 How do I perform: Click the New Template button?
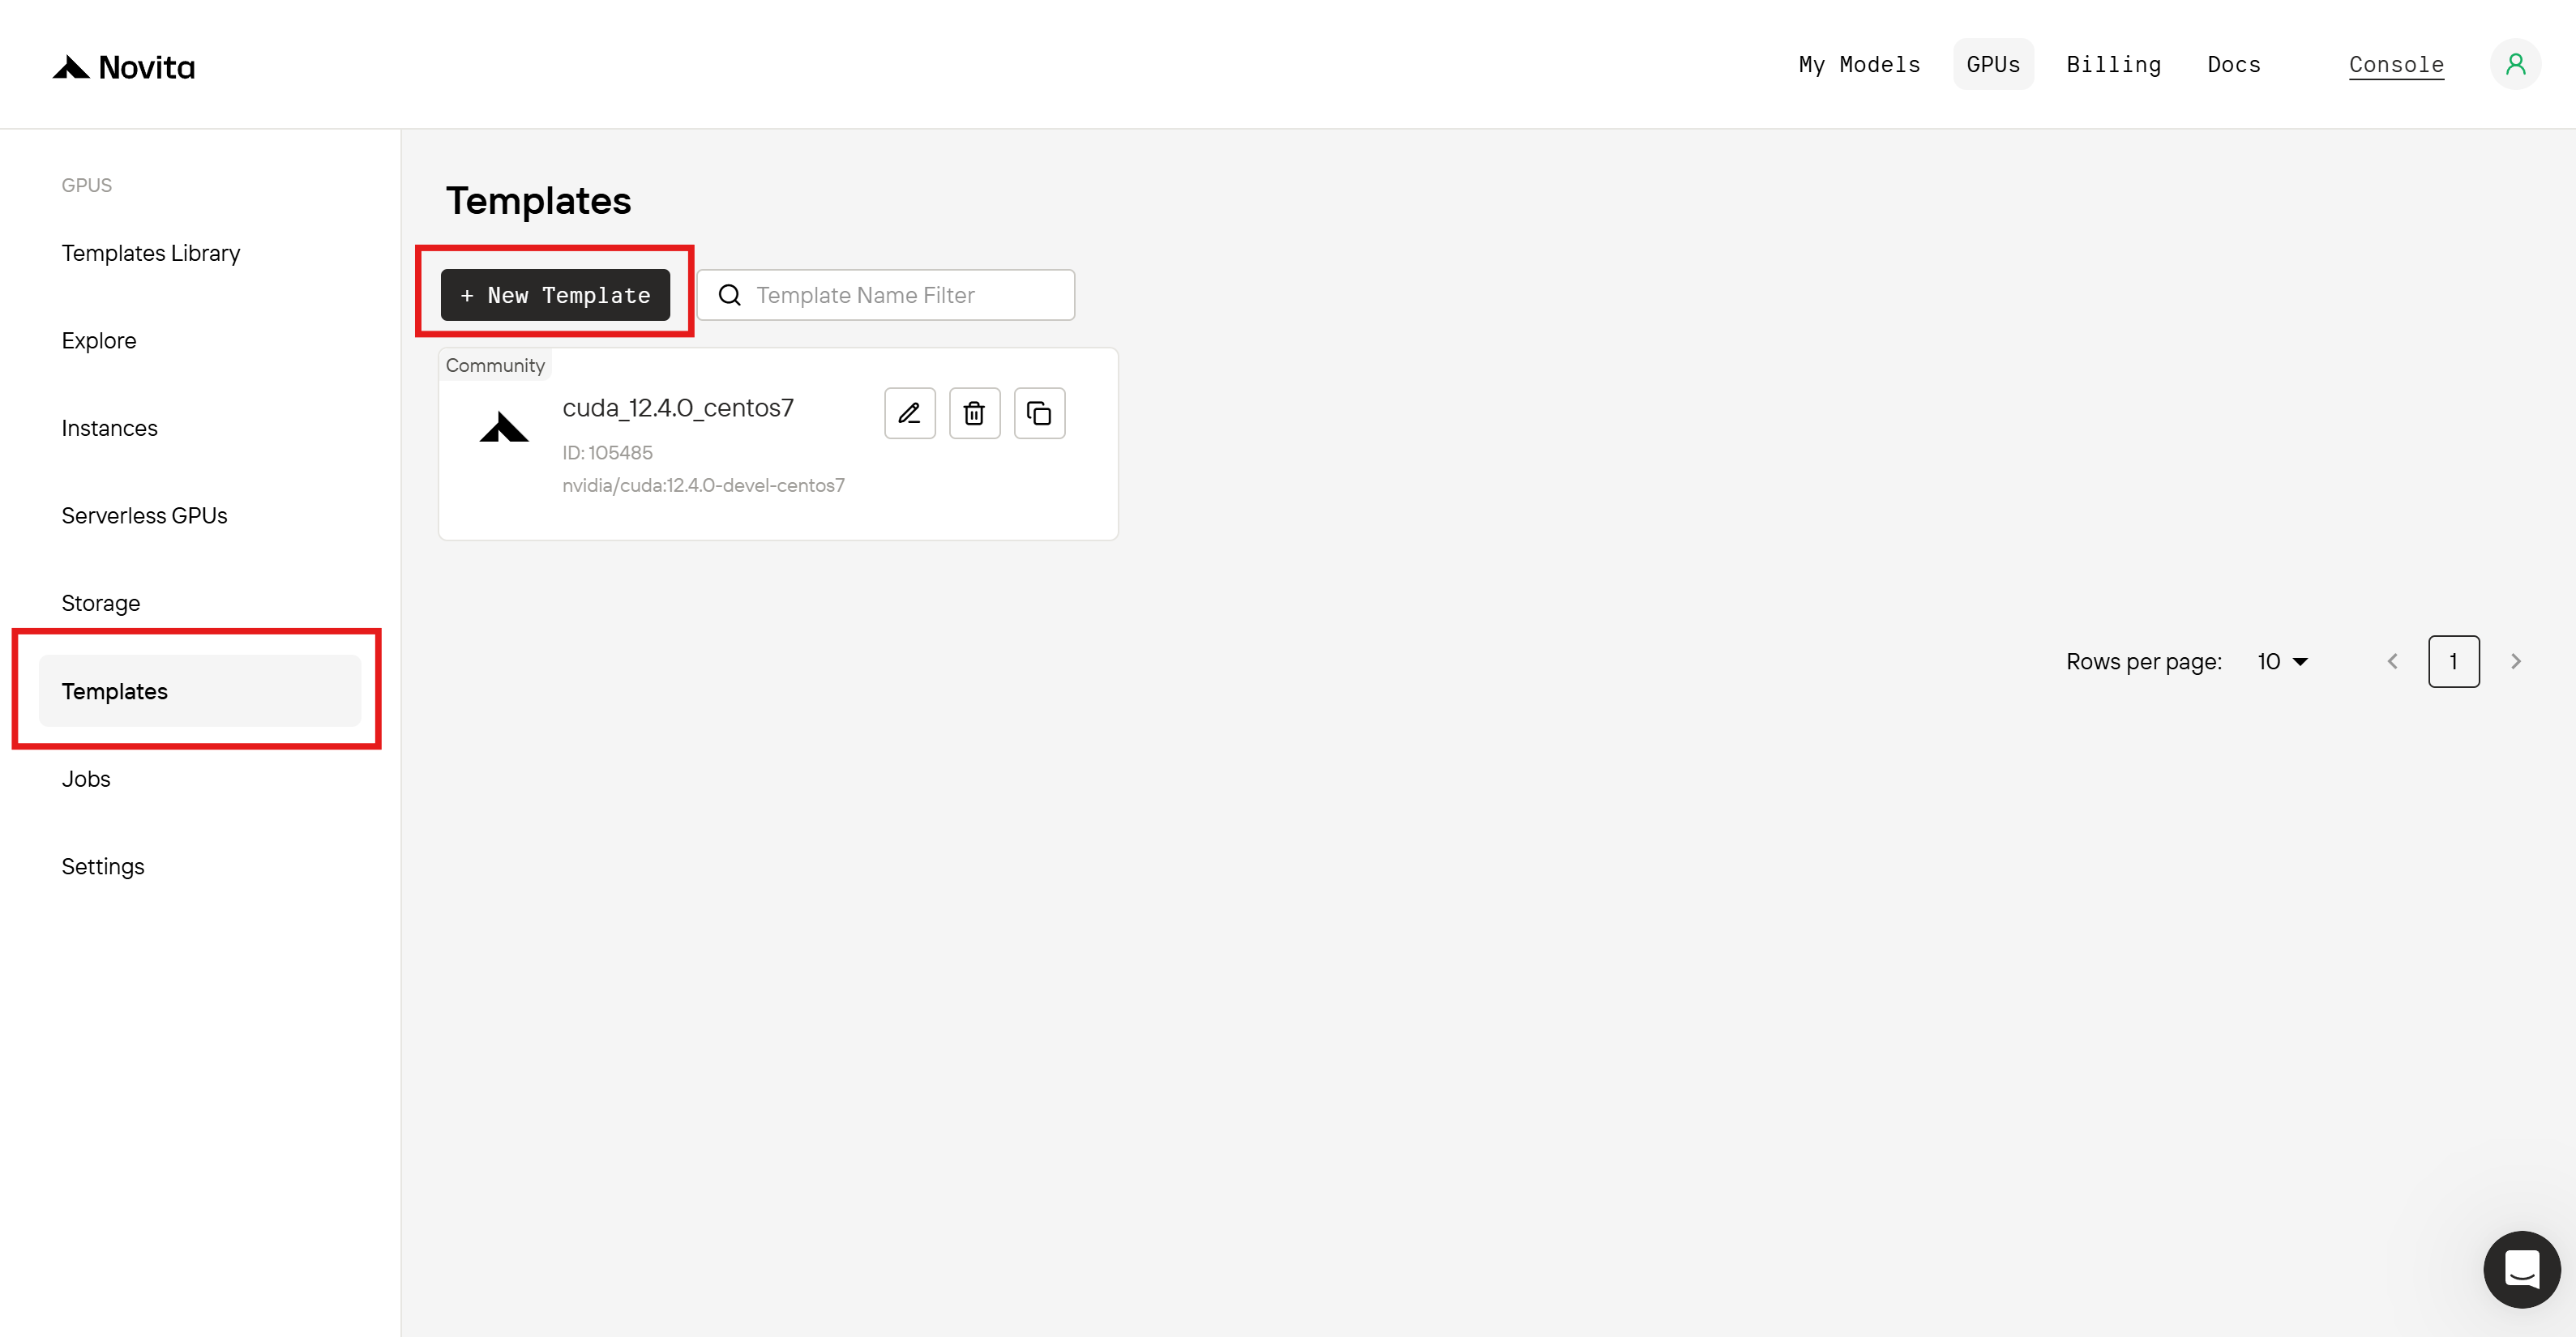[555, 295]
